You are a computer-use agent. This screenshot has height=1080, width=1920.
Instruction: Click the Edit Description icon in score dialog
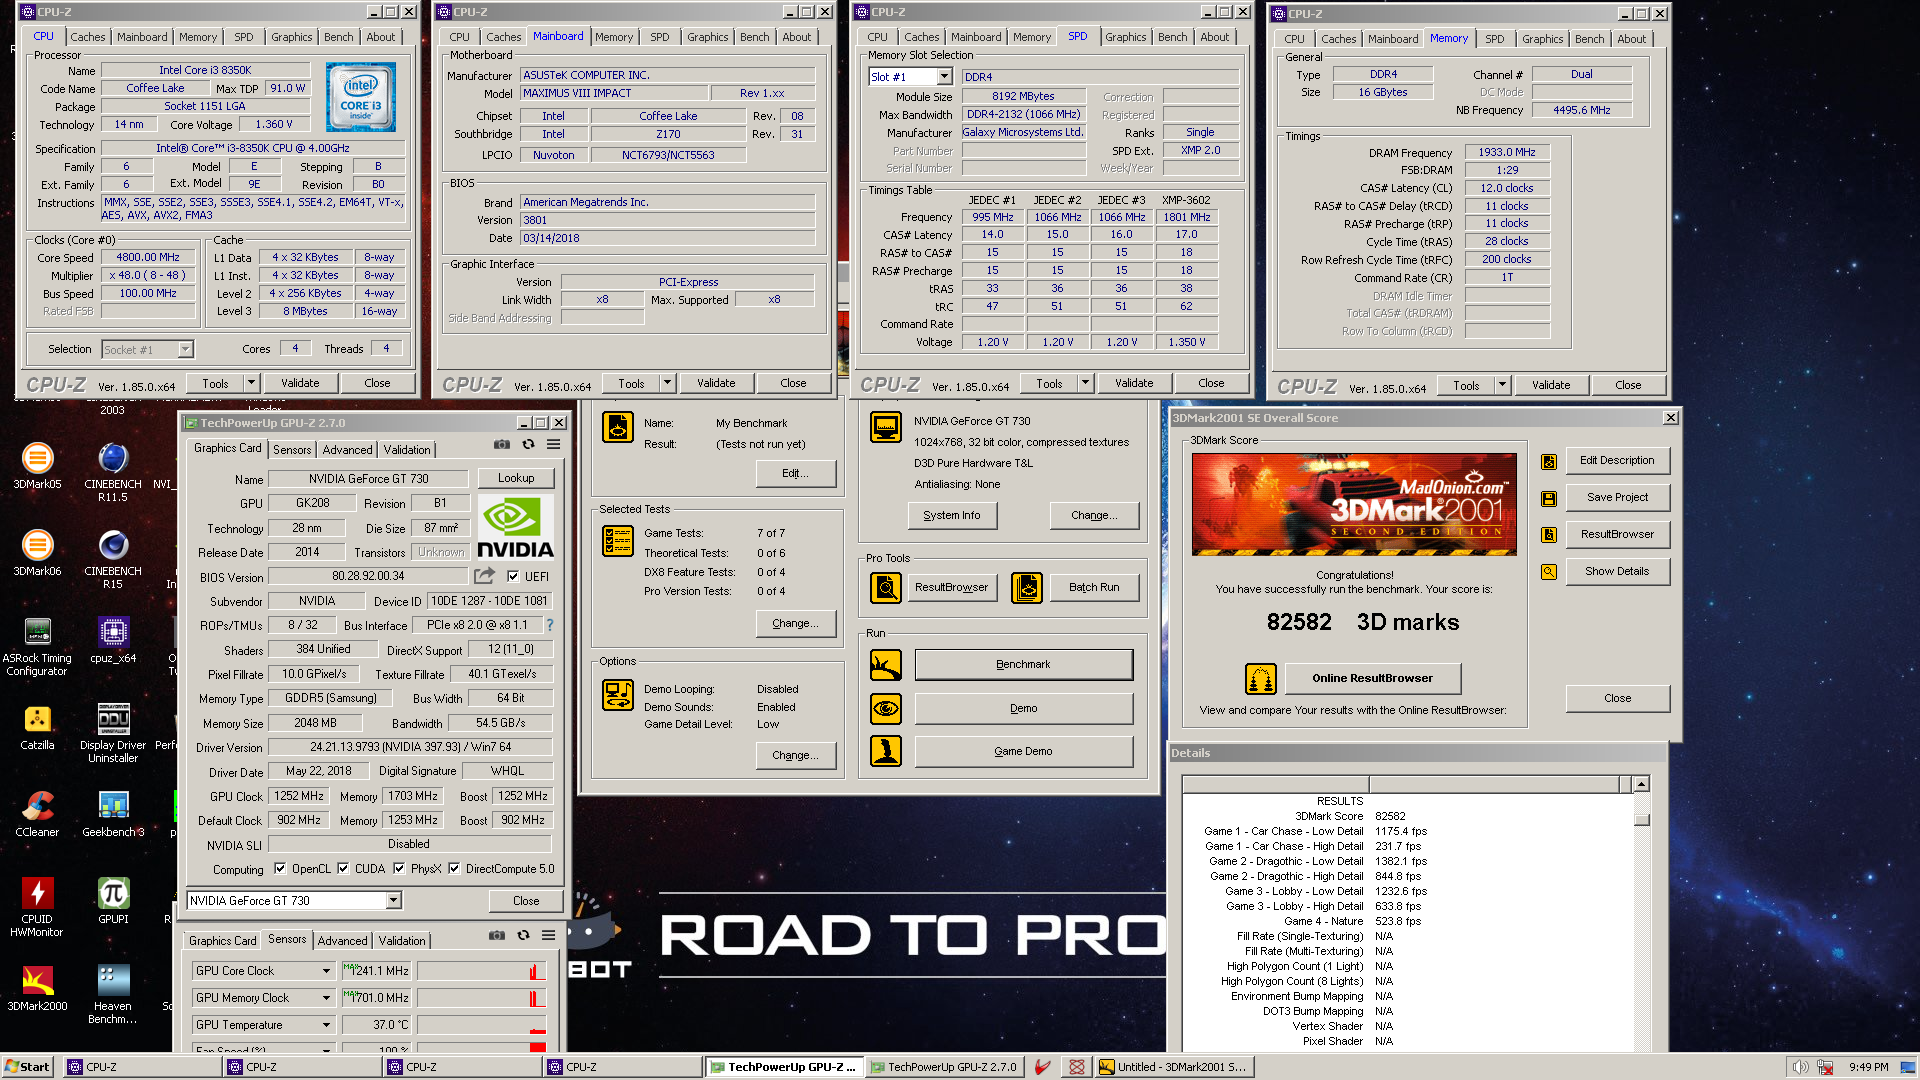click(x=1549, y=462)
